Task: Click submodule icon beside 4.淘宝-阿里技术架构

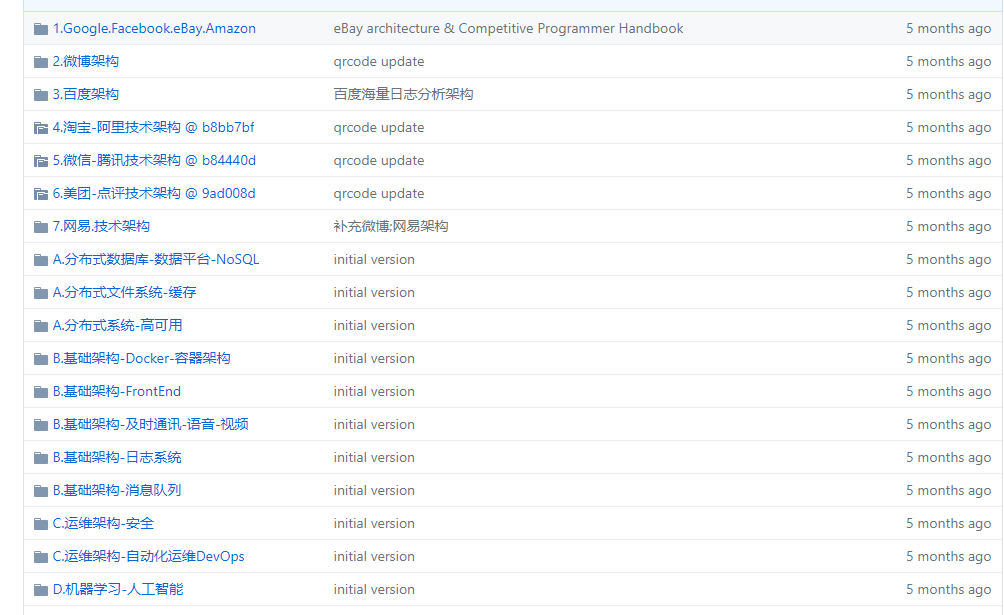Action: tap(41, 127)
